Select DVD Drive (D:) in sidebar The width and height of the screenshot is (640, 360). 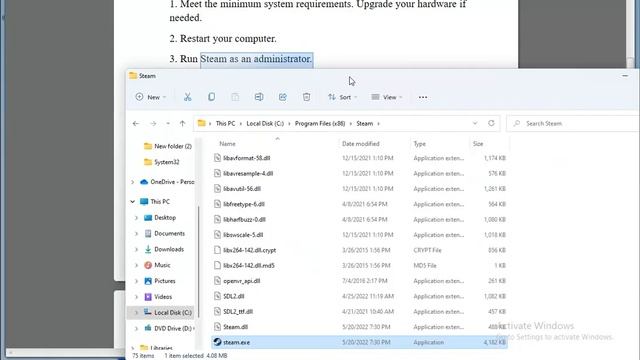click(169, 329)
